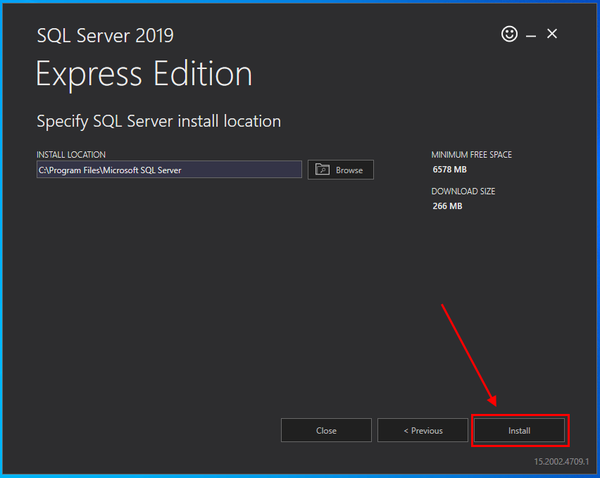Image resolution: width=600 pixels, height=478 pixels.
Task: Click the Install button
Action: tap(519, 430)
